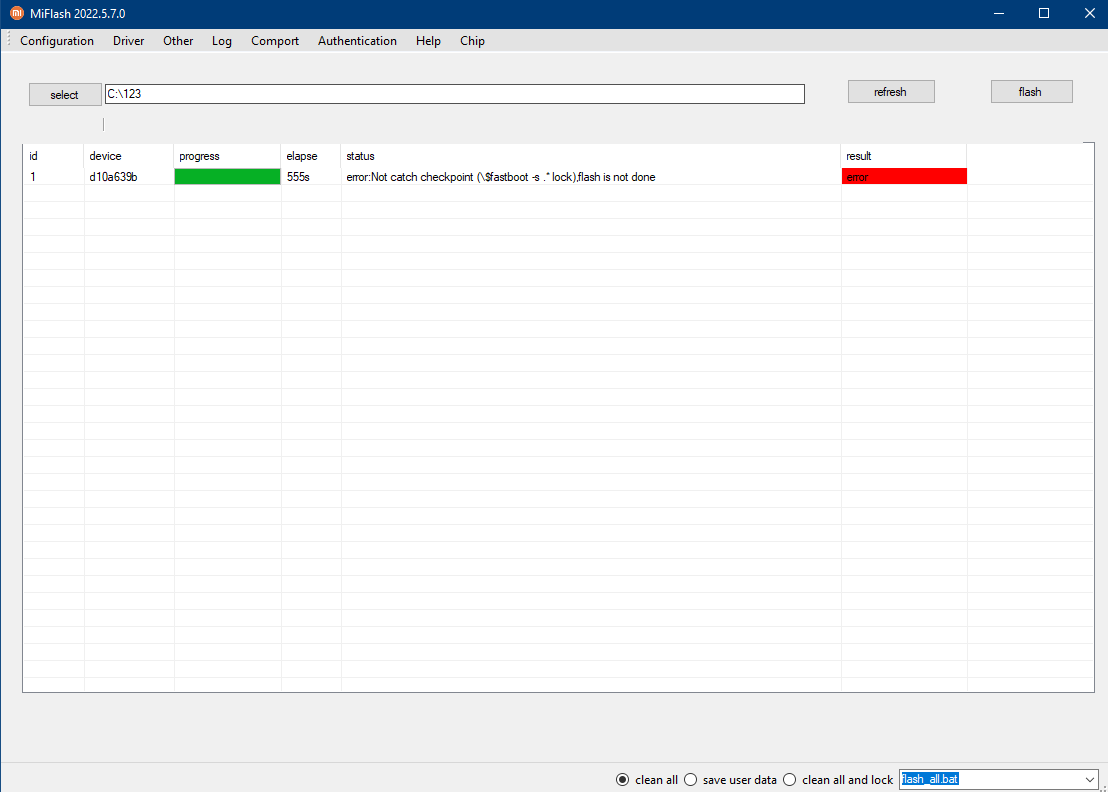Click the checkpoint error status message
Viewport: 1108px width, 792px height.
(500, 177)
